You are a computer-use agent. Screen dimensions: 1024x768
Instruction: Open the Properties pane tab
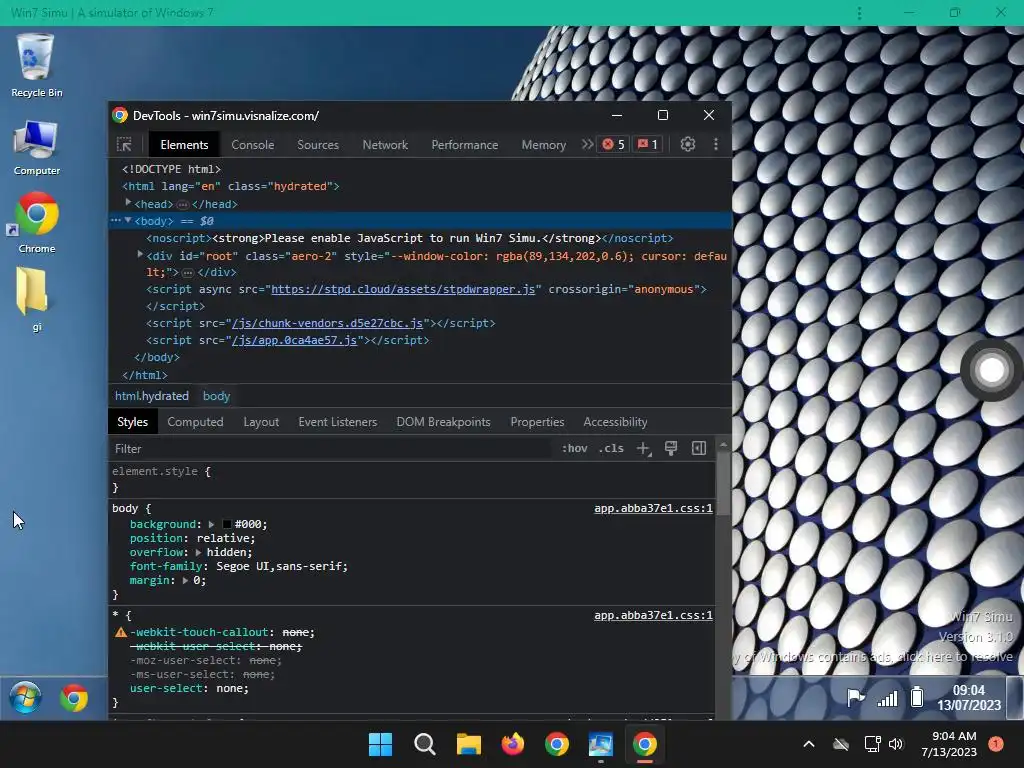(x=537, y=422)
